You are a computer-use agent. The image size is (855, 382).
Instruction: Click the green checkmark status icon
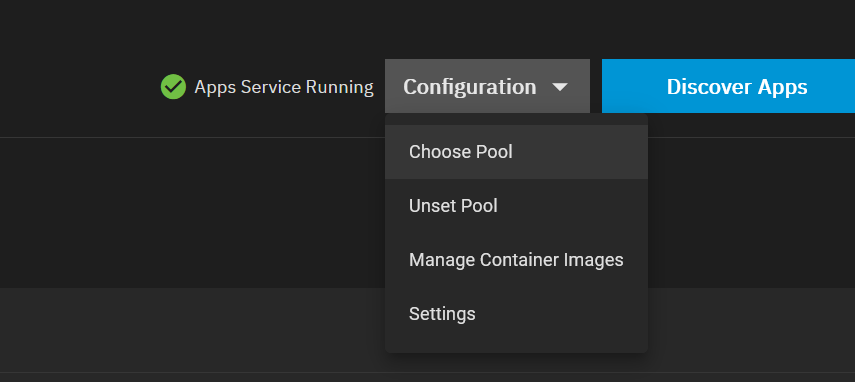173,87
